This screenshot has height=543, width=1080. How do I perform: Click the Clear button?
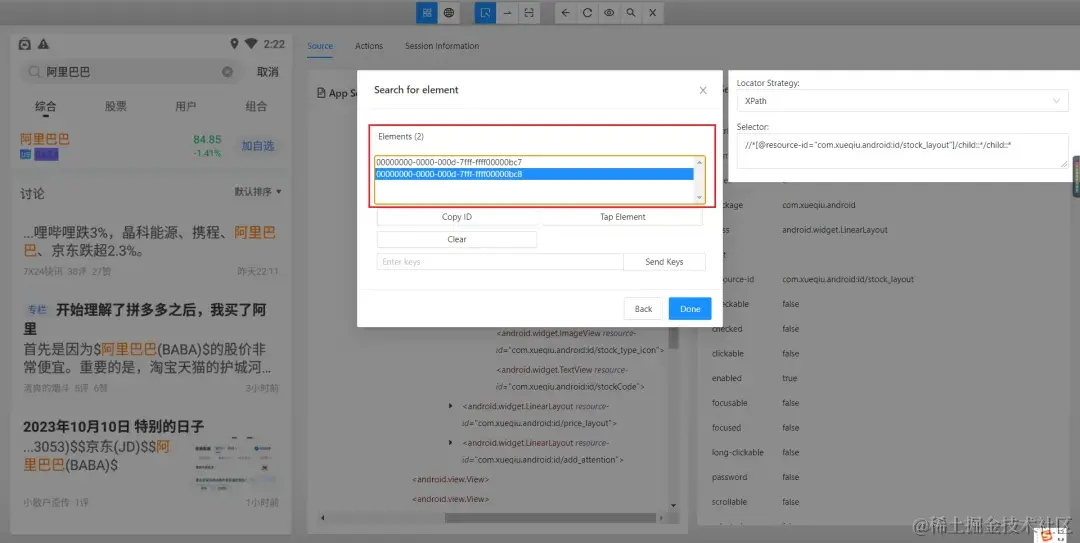457,239
